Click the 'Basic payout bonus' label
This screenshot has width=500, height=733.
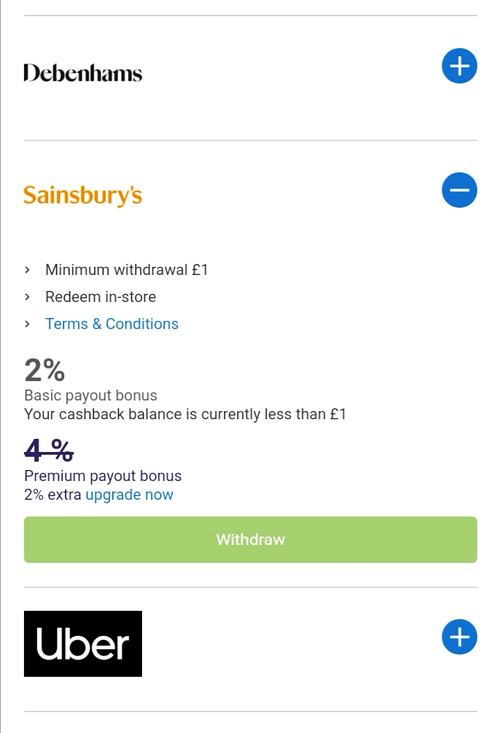[91, 395]
